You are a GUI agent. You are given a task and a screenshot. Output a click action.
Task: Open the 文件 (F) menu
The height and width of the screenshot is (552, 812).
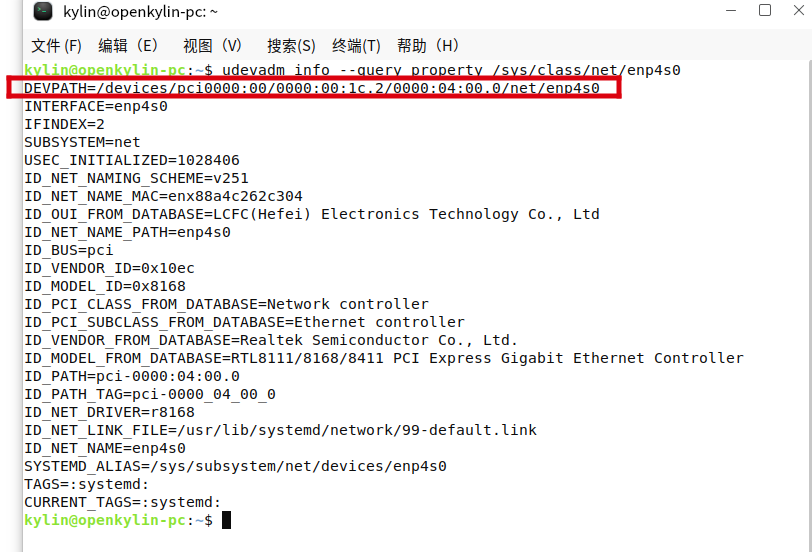tap(56, 46)
